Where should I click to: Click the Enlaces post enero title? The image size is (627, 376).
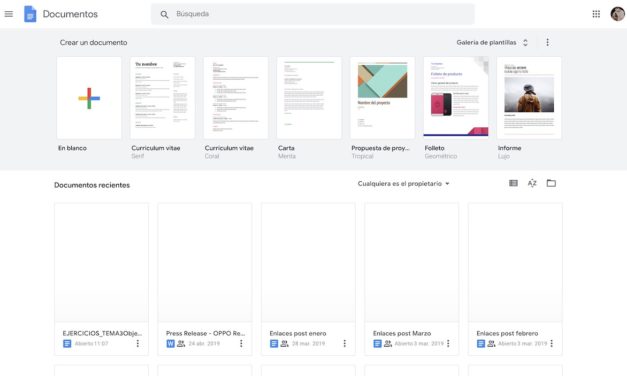(298, 333)
